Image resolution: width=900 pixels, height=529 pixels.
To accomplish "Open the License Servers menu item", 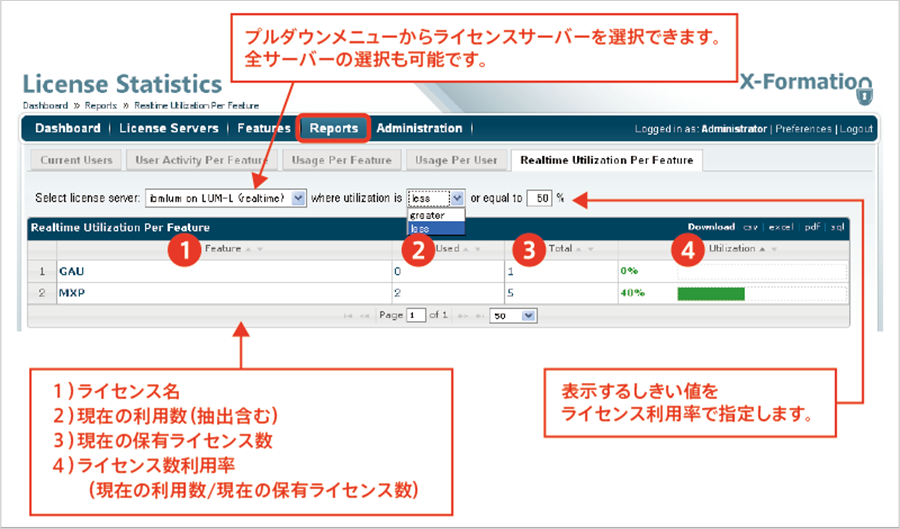I will [169, 128].
